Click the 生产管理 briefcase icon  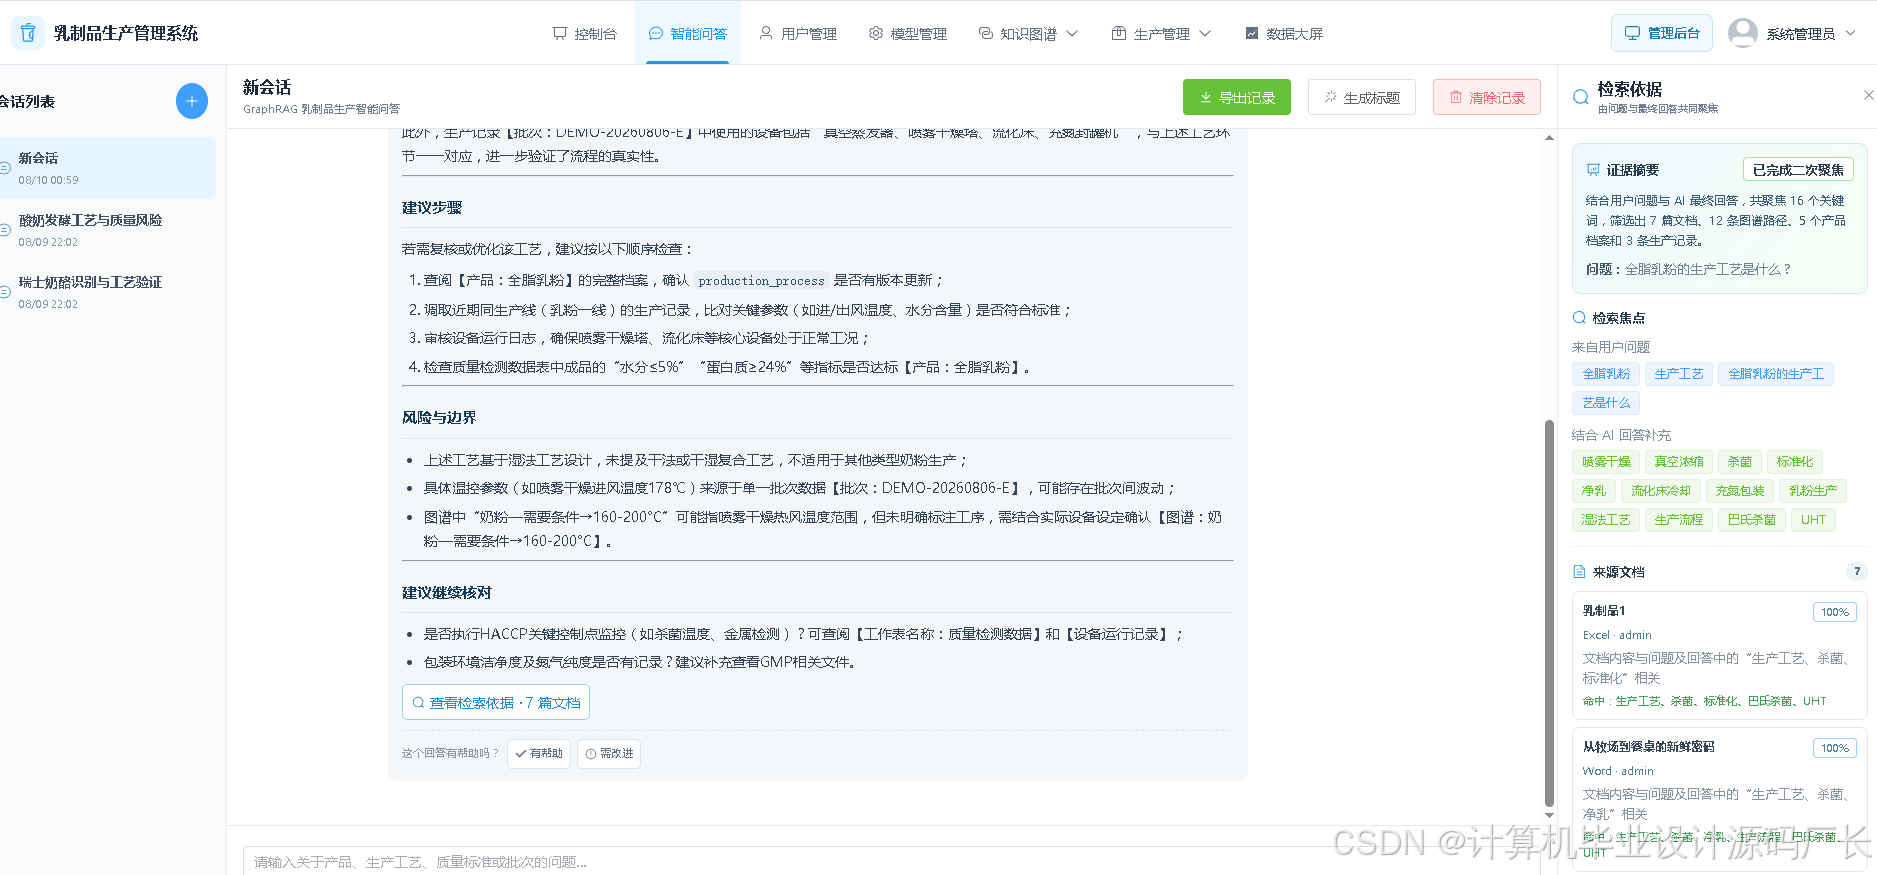[x=1119, y=33]
